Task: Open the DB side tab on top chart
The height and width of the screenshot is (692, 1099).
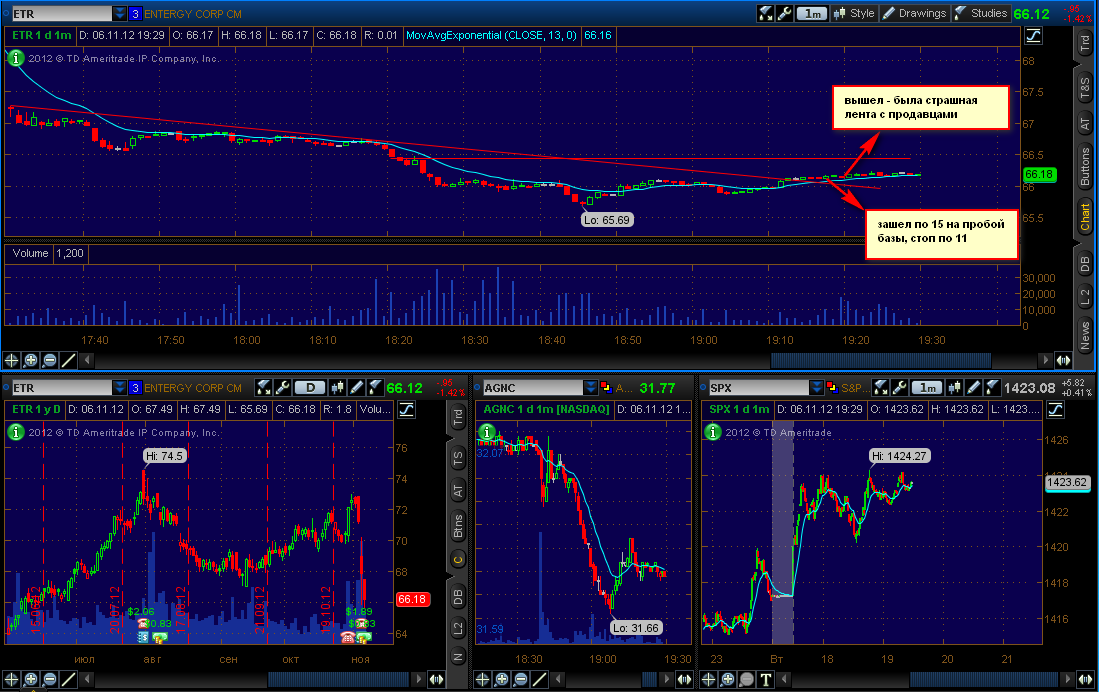Action: 1084,264
